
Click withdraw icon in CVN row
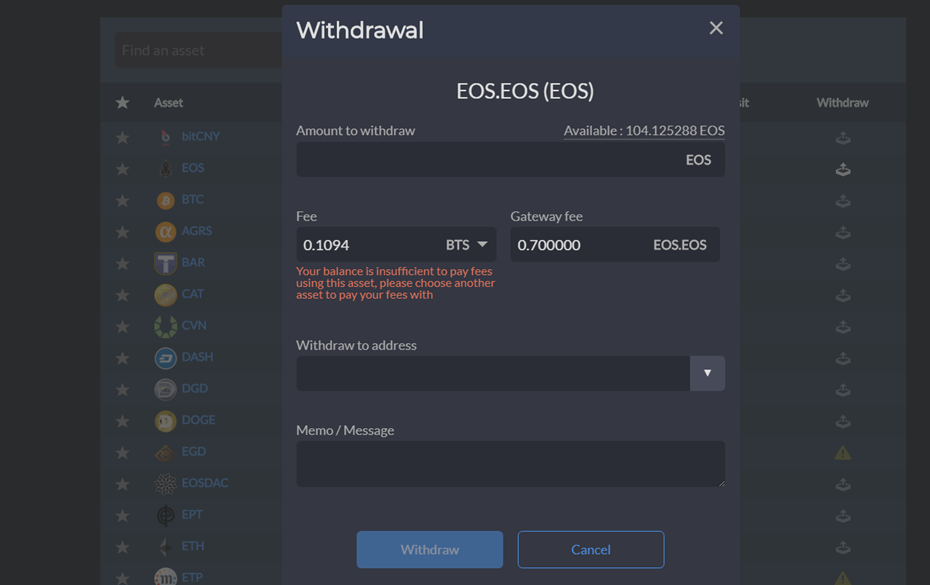coord(843,327)
